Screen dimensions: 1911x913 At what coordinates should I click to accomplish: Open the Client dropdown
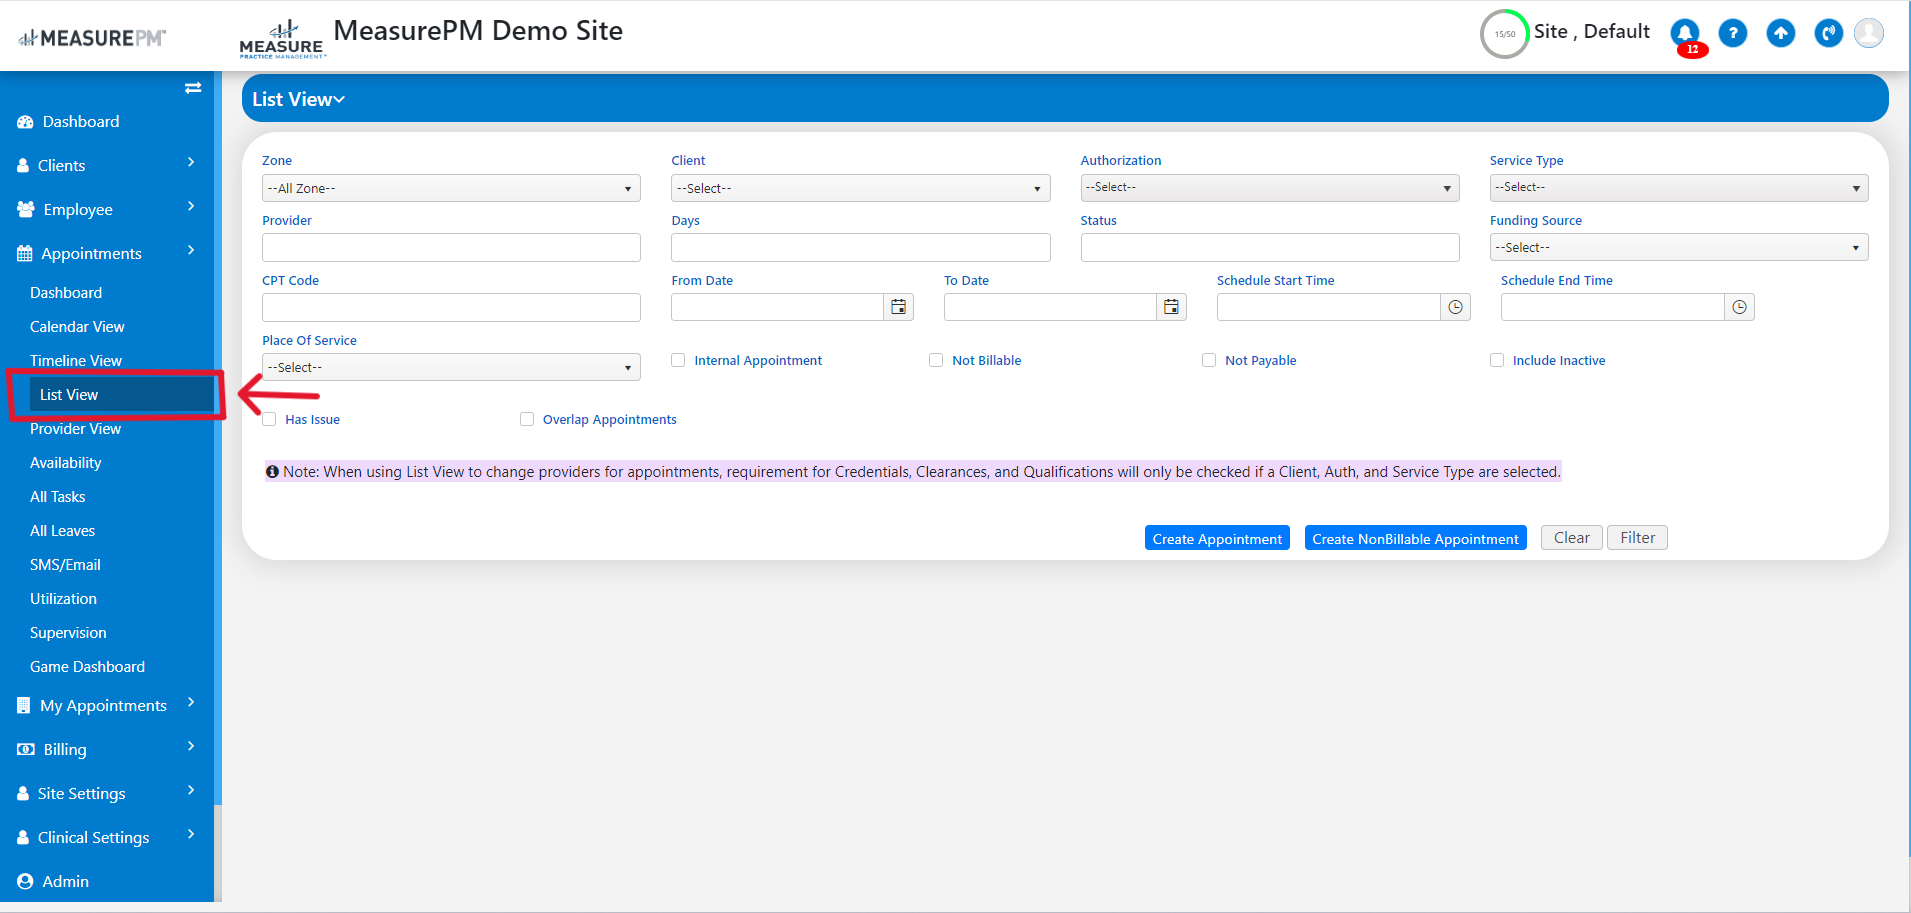click(x=860, y=188)
